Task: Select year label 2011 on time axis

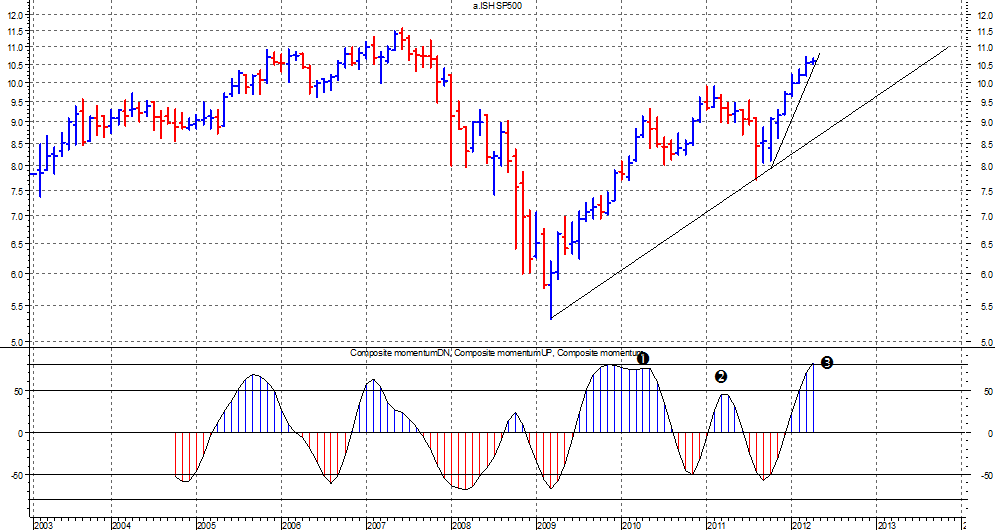Action: click(x=716, y=525)
